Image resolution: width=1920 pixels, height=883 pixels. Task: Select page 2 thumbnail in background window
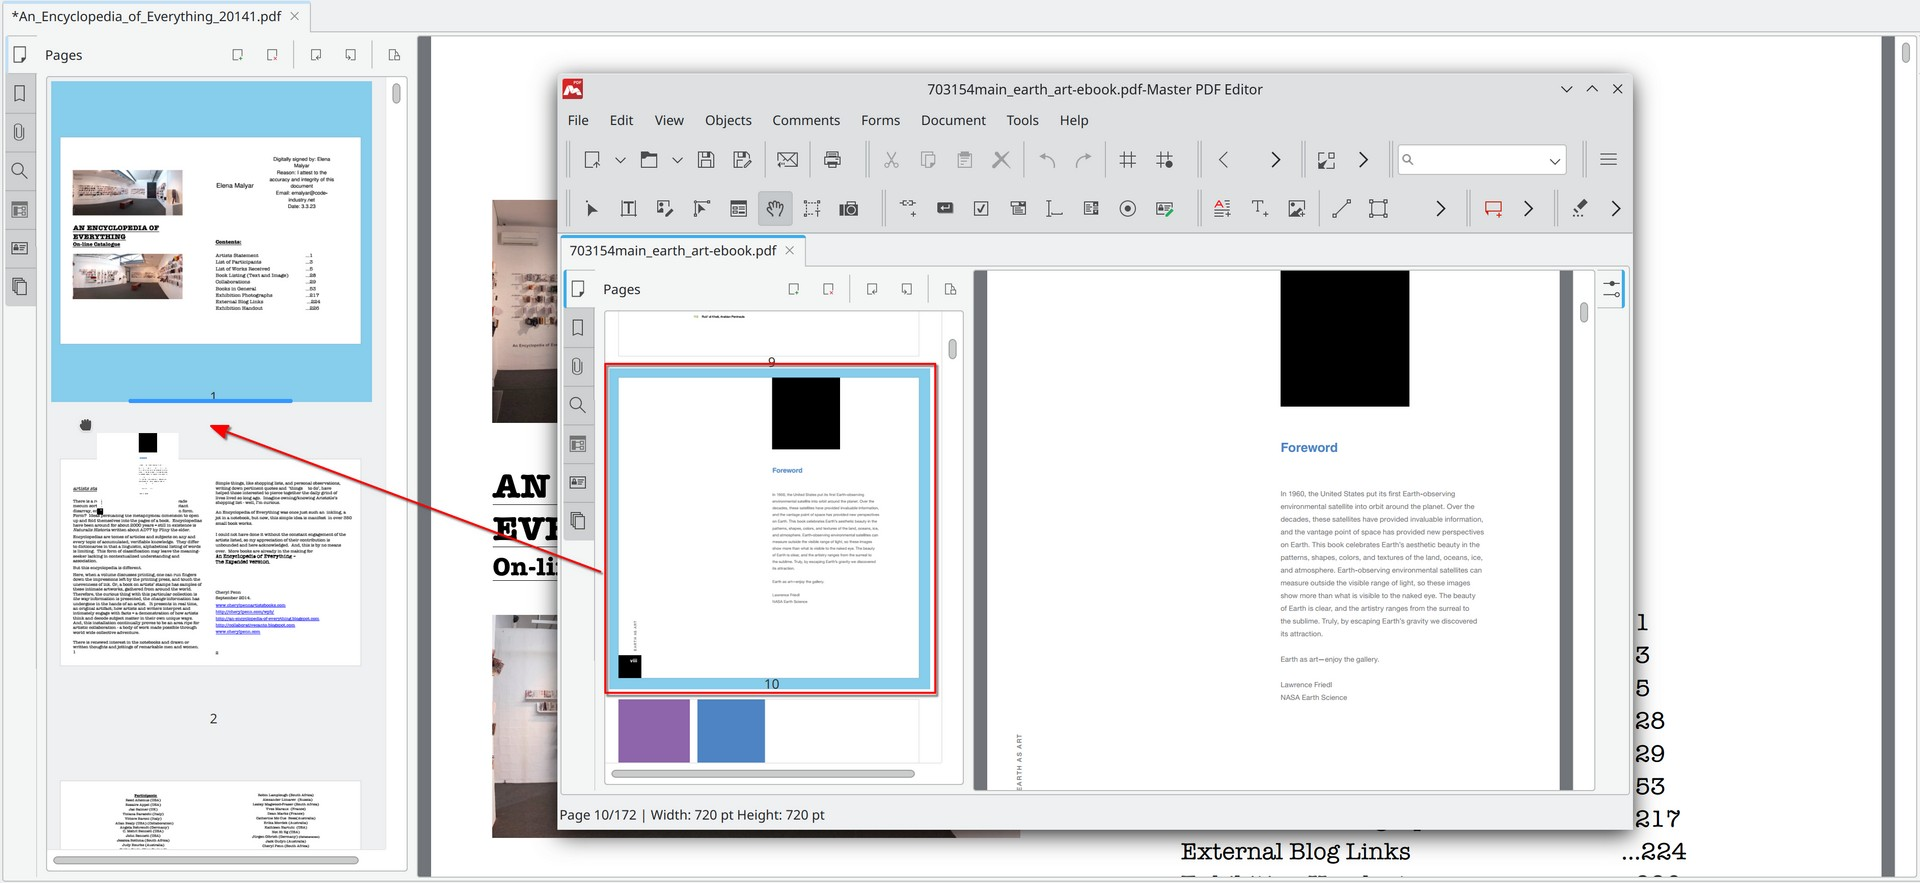(x=210, y=562)
